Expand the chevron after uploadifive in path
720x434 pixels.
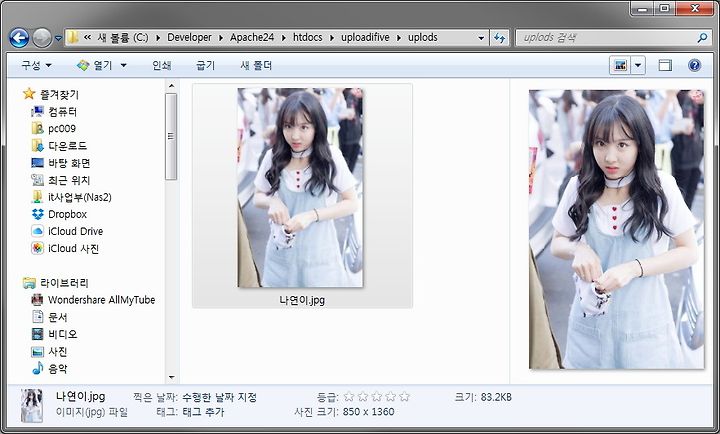[399, 38]
